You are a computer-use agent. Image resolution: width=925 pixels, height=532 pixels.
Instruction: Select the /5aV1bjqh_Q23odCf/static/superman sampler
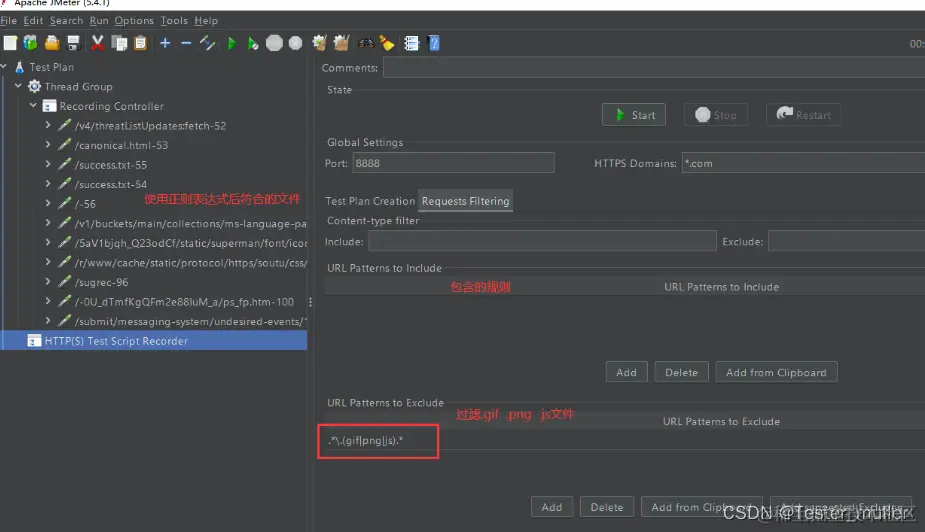pyautogui.click(x=191, y=243)
